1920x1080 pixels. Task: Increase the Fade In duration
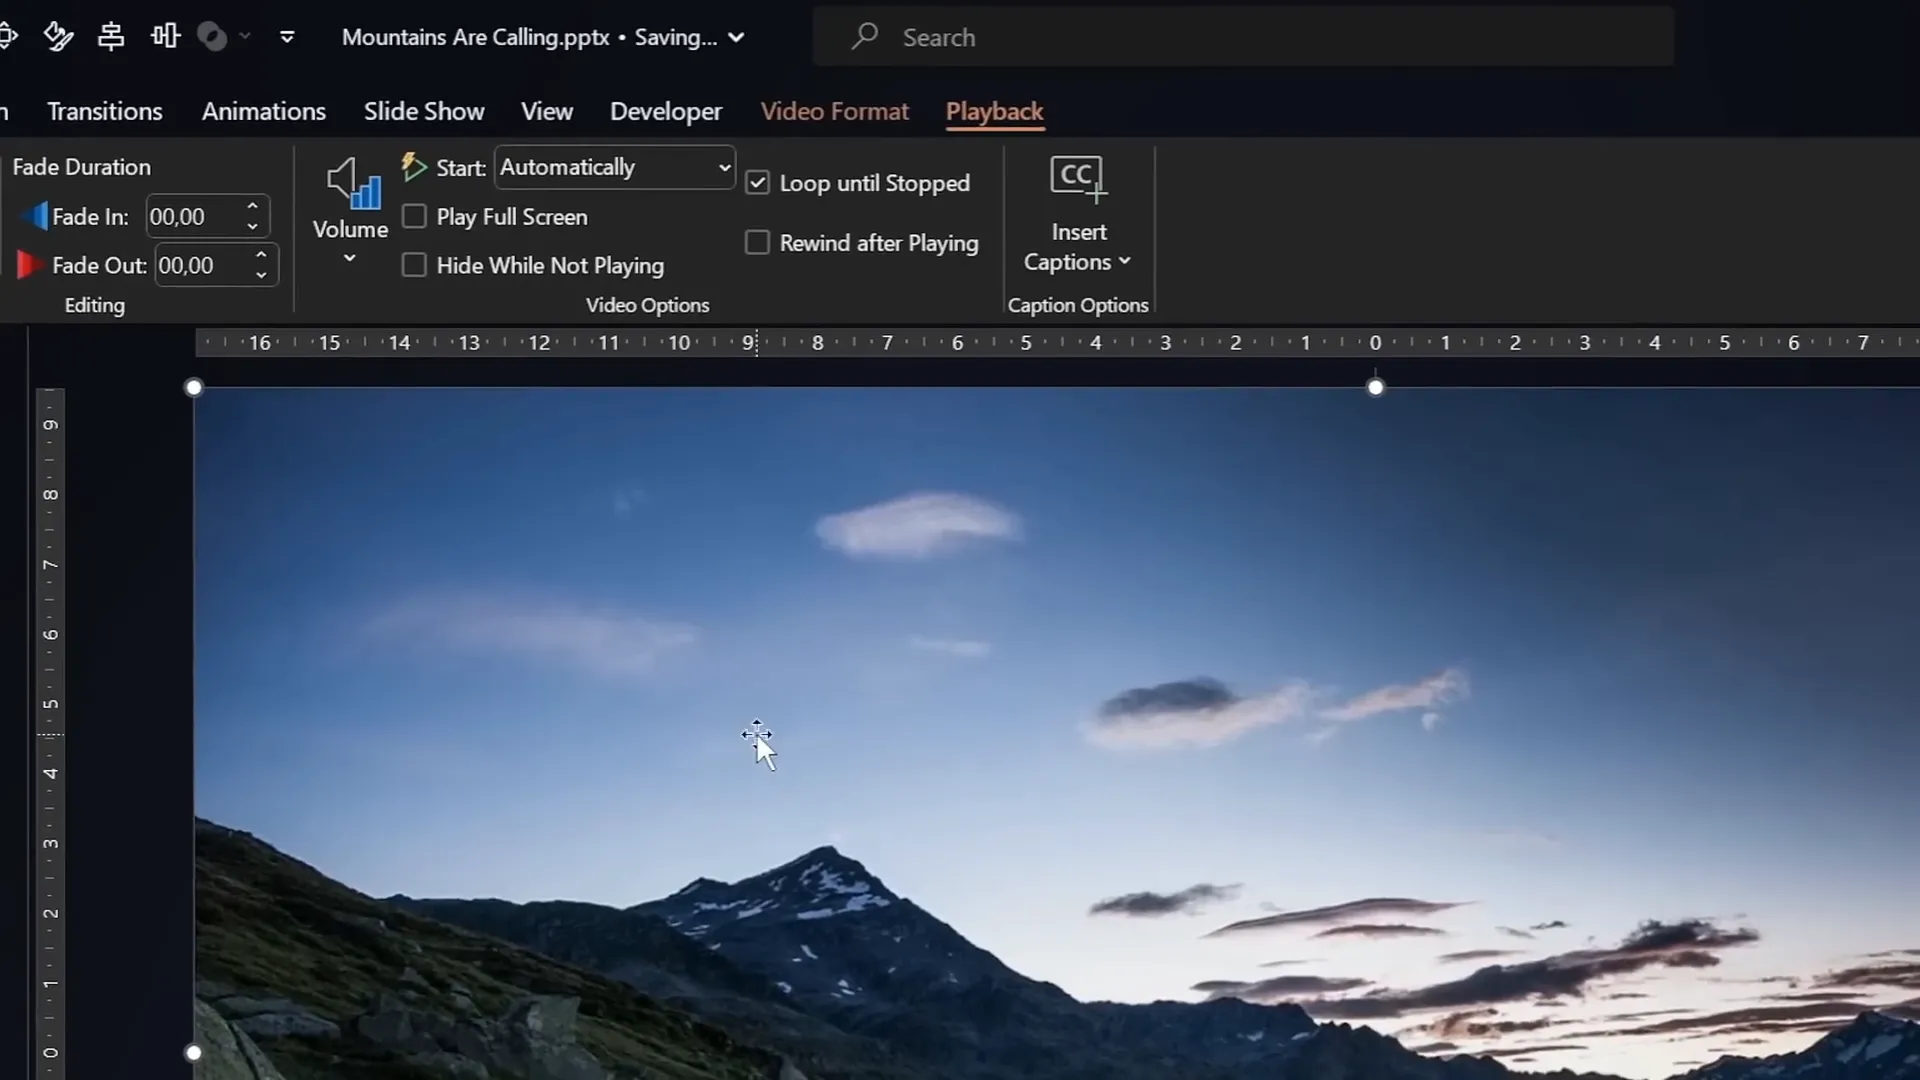pyautogui.click(x=253, y=206)
